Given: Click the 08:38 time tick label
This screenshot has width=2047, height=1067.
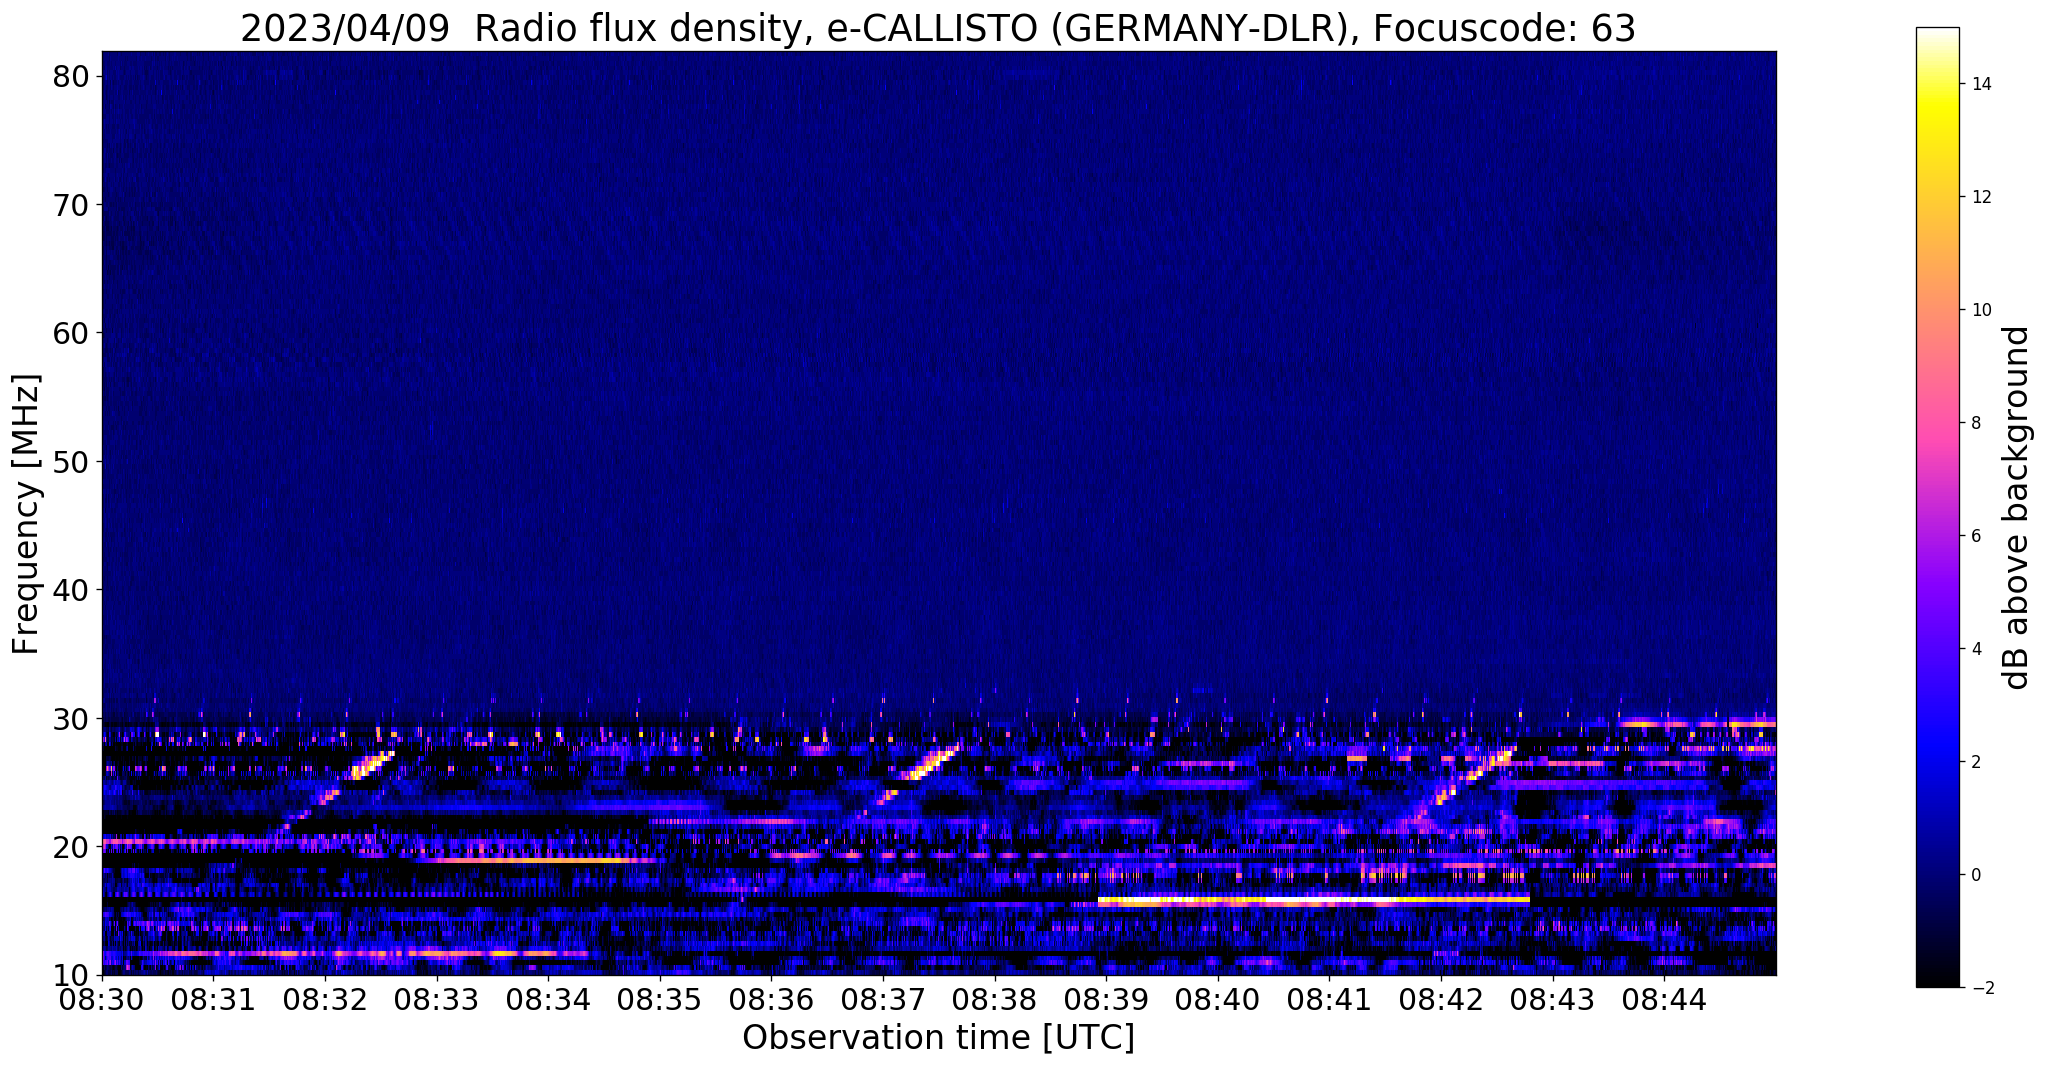Looking at the screenshot, I should click(x=995, y=1001).
